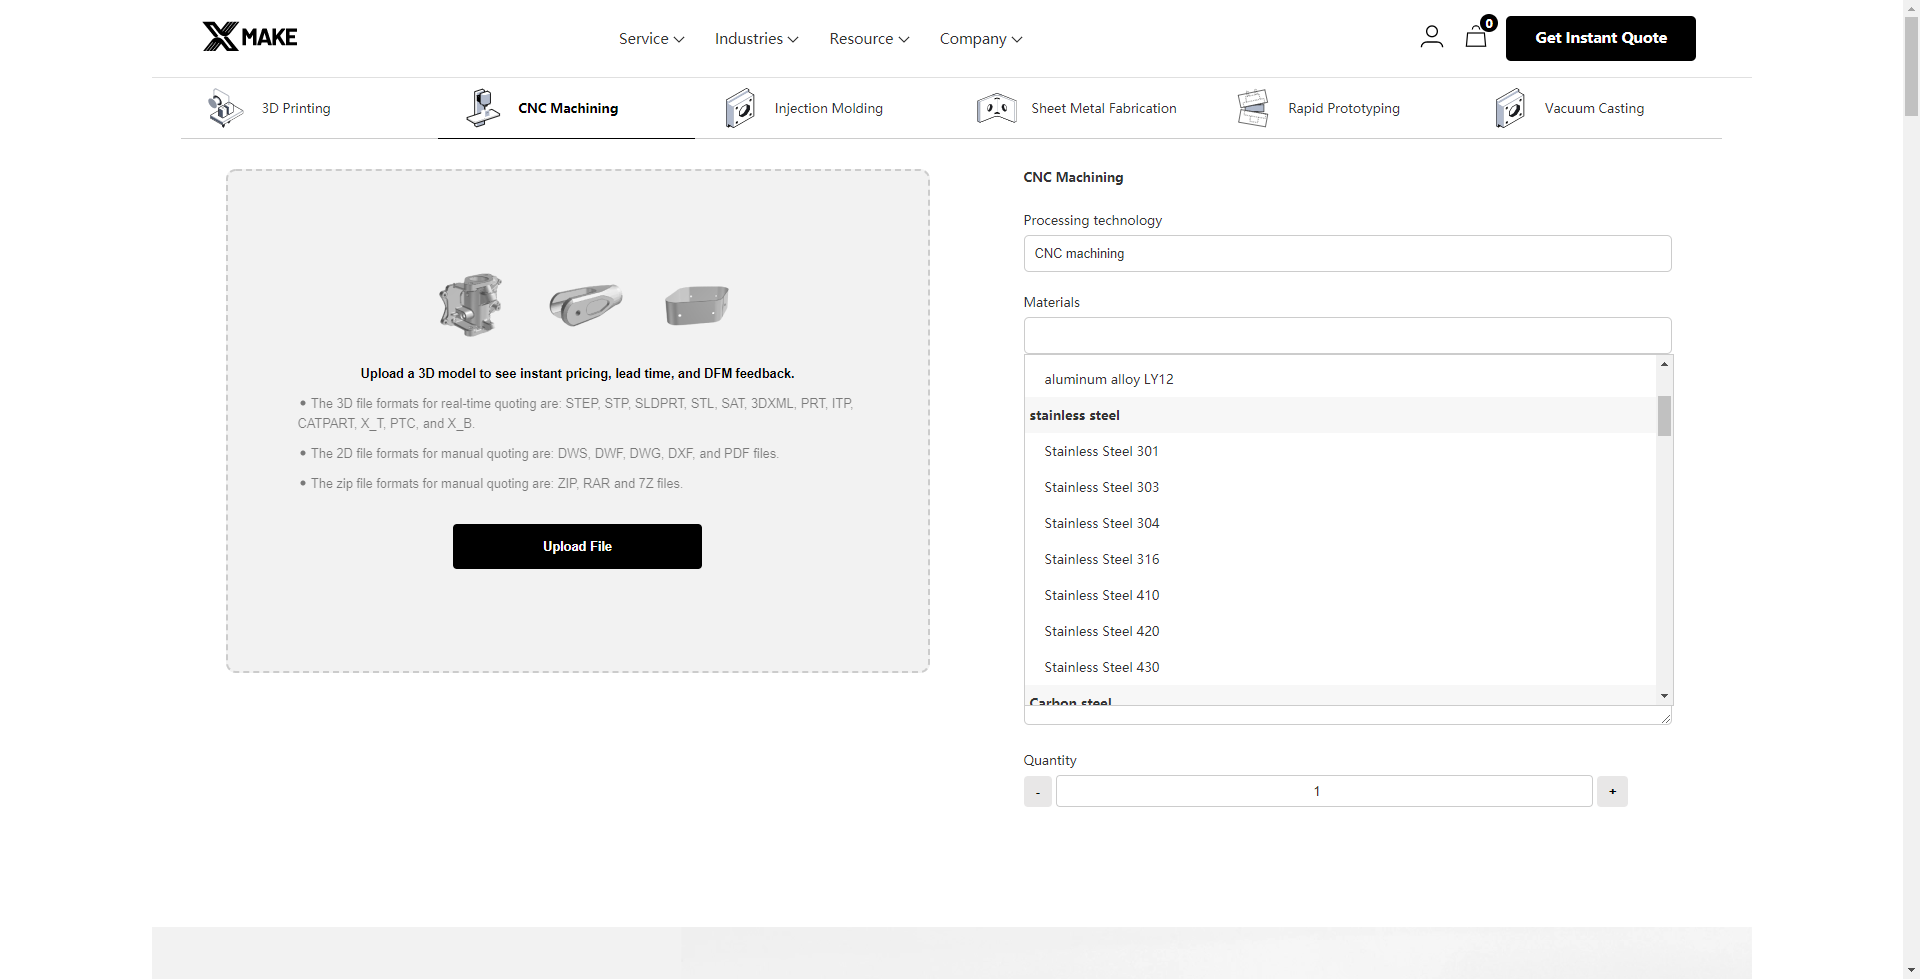Viewport: 1920px width, 979px height.
Task: Click the XMAKE logo
Action: pos(250,37)
